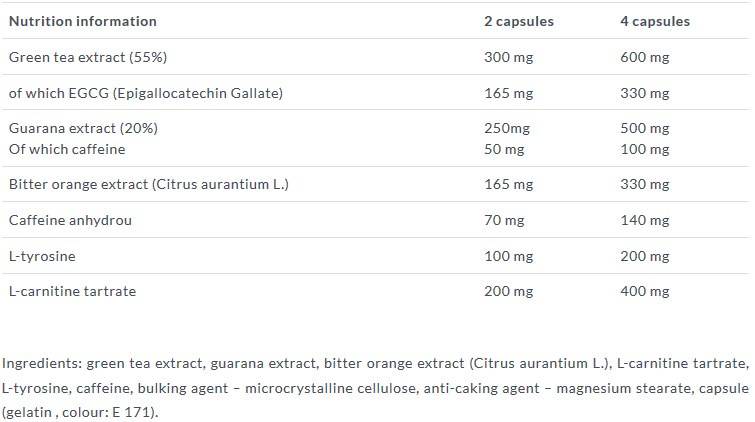
Task: Select the "Caffeine anhydrou" row label
Action: pos(70,220)
